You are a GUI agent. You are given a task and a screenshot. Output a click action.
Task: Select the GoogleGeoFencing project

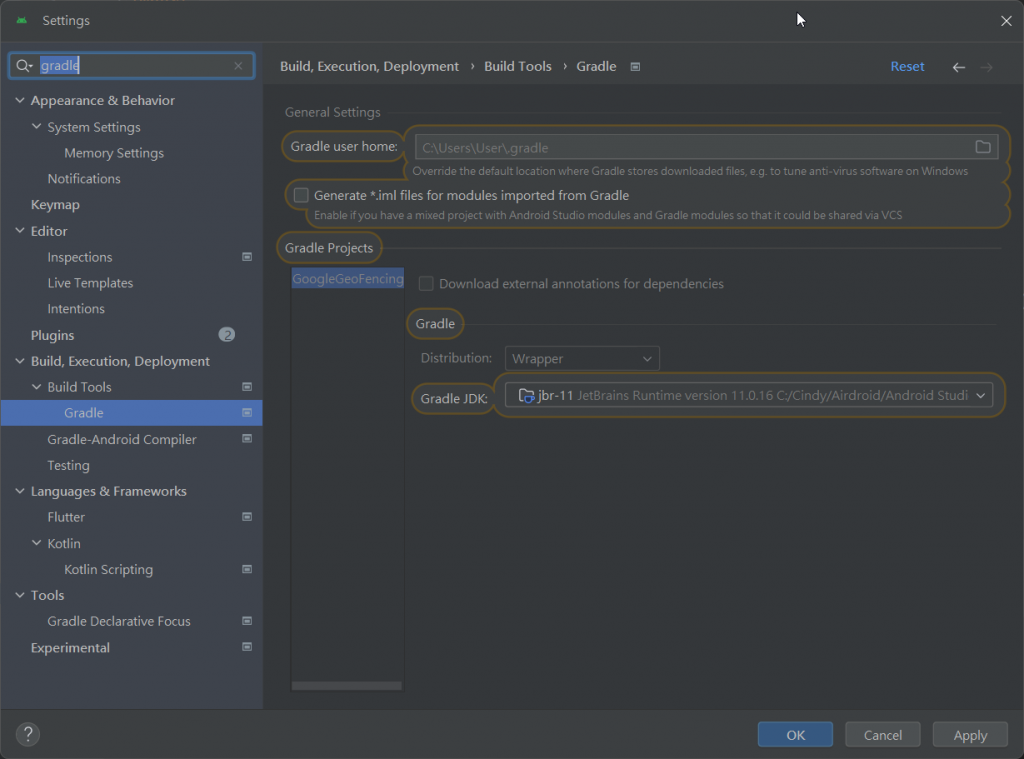(x=347, y=278)
